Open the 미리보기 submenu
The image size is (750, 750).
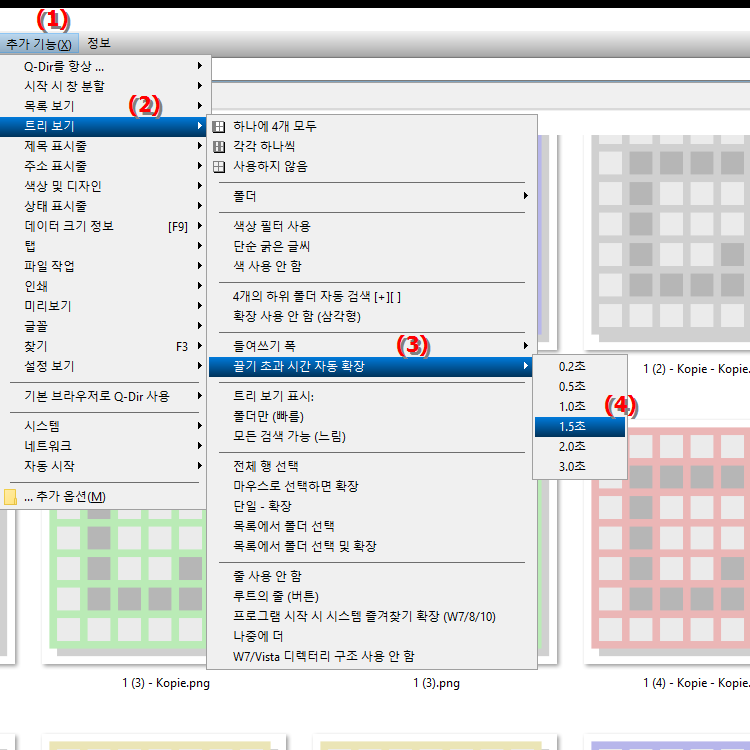pyautogui.click(x=103, y=306)
